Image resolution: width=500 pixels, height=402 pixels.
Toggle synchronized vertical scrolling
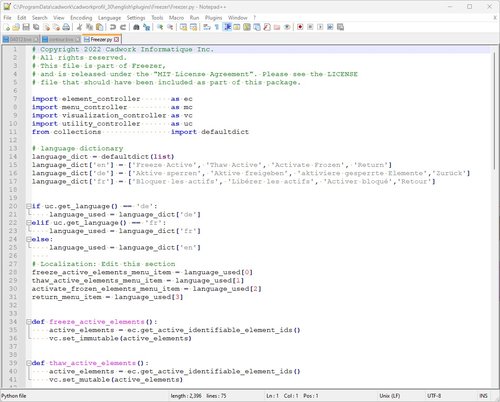(x=183, y=27)
